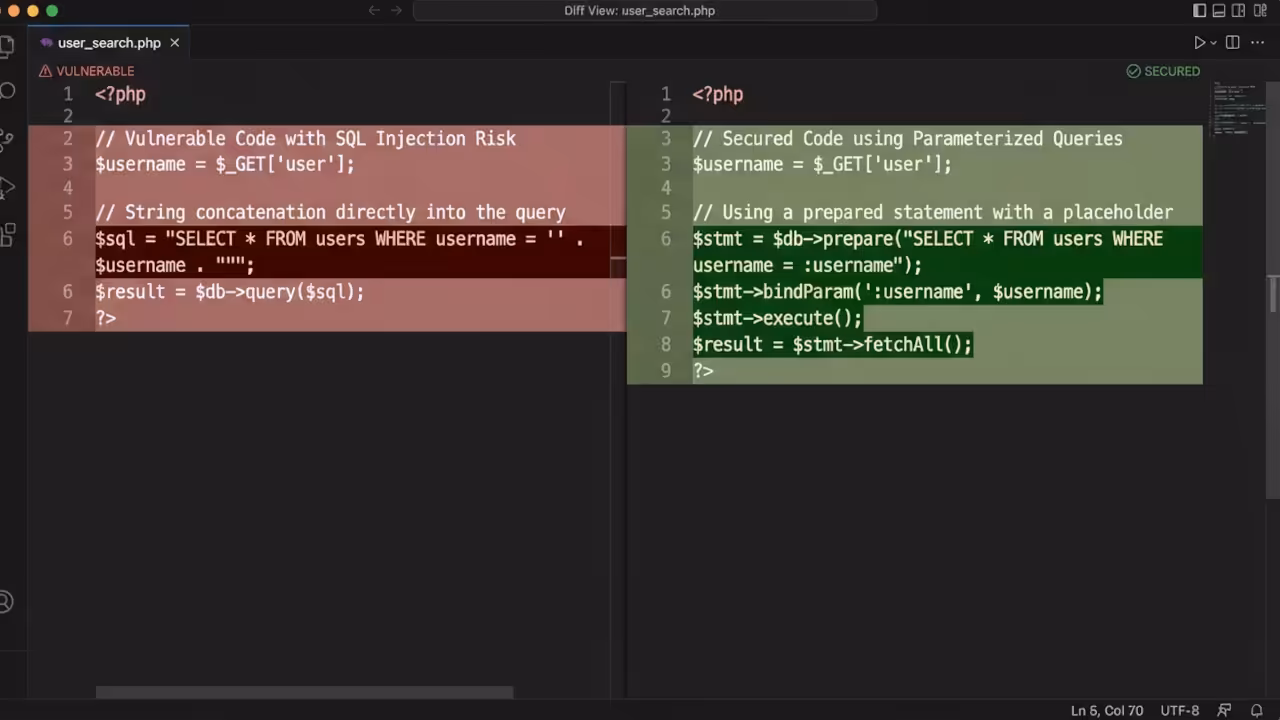Viewport: 1280px width, 720px height.
Task: Click '// String concatenation directly into the query' line
Action: [331, 212]
